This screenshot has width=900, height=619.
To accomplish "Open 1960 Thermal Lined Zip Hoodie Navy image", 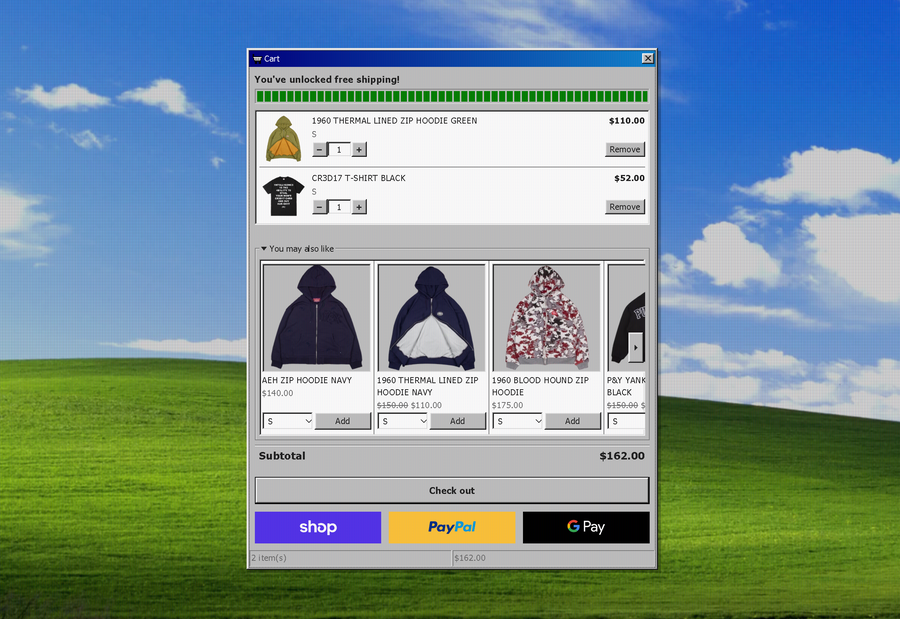I will coord(432,317).
